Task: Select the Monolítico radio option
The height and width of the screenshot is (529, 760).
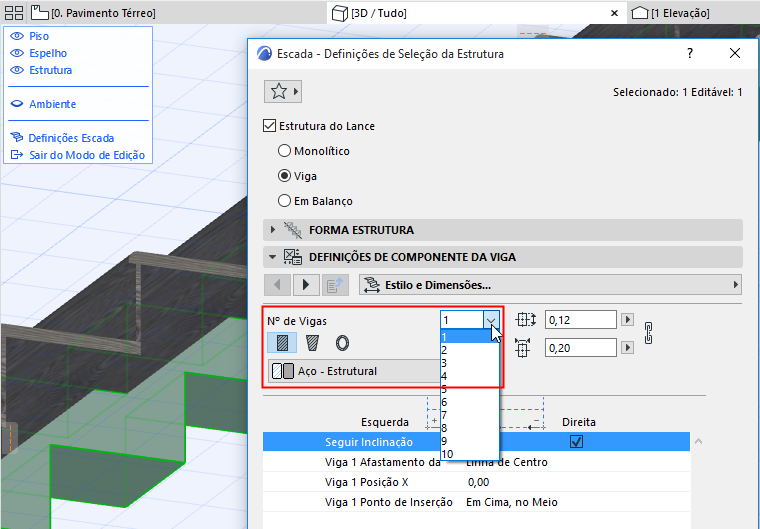Action: point(284,151)
